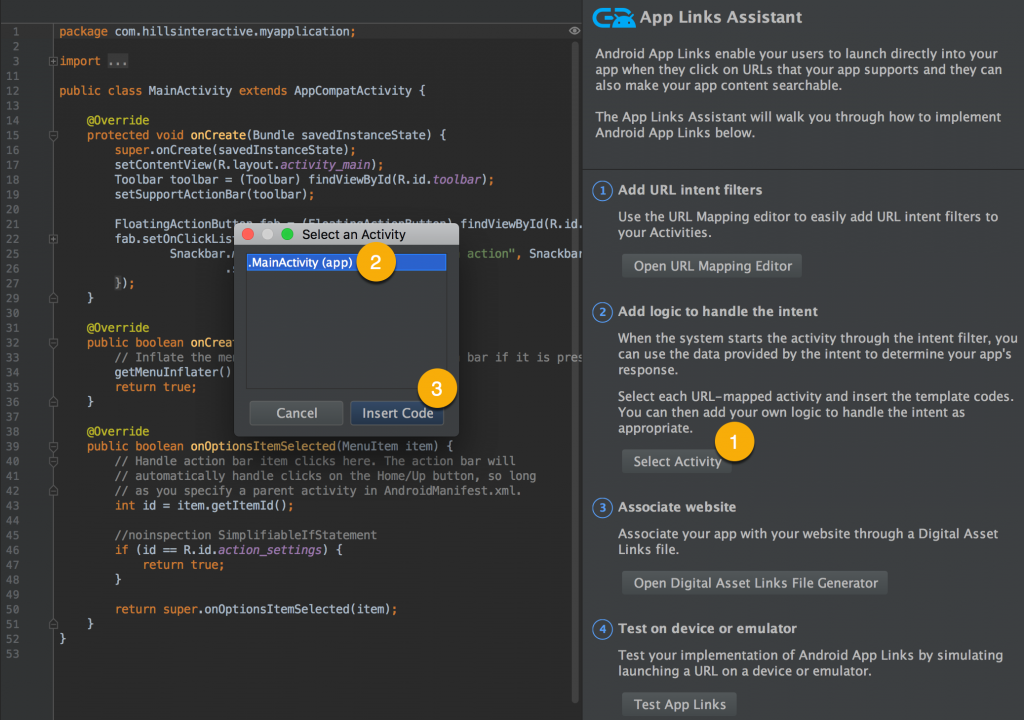Click the fold end marker on line 36
Screen dimensions: 1024x720
click(x=54, y=402)
